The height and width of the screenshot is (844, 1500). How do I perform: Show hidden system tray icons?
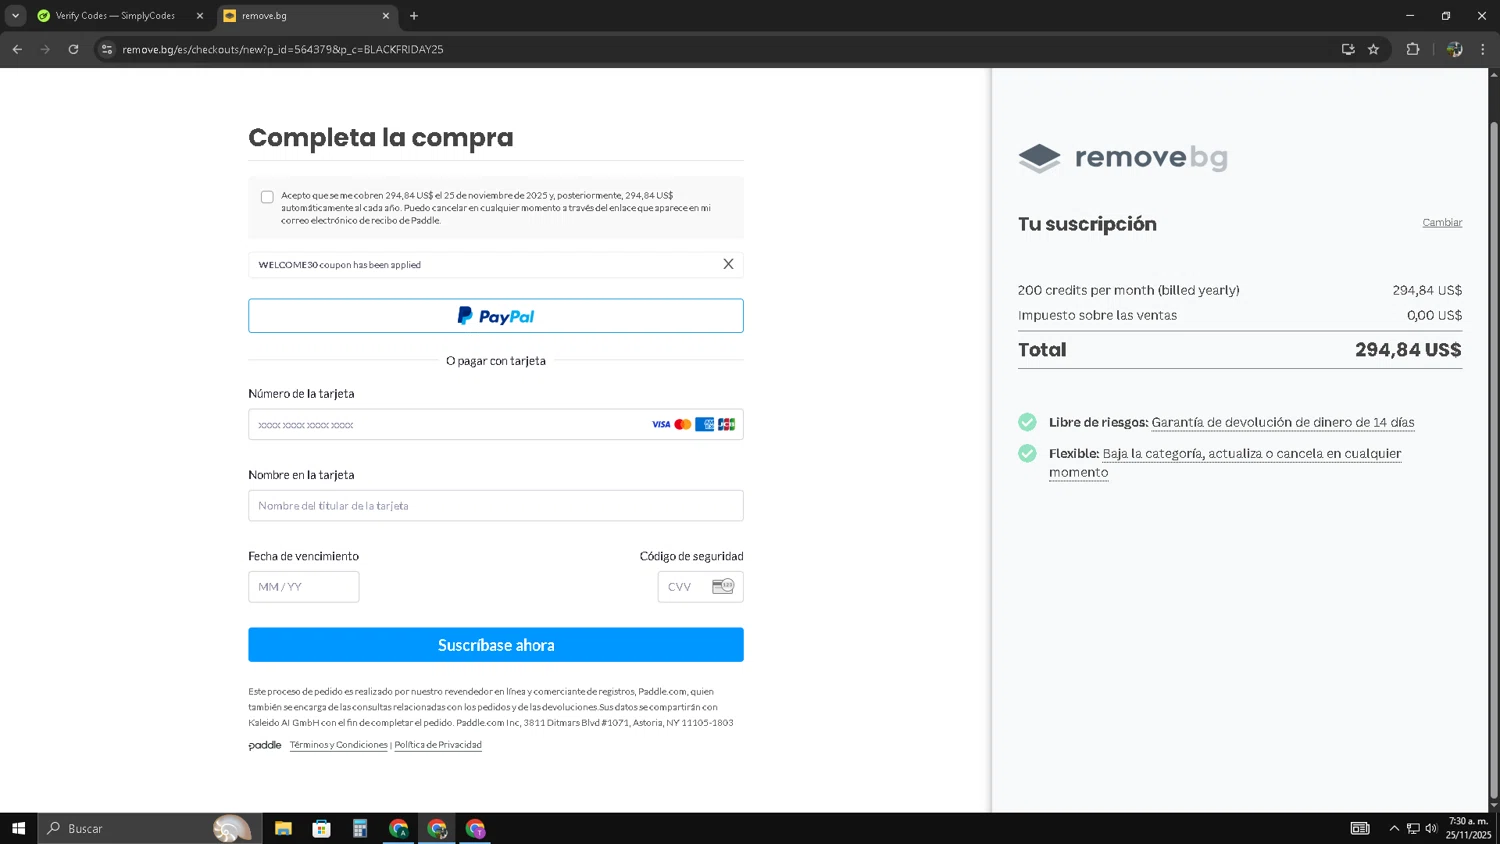point(1394,828)
